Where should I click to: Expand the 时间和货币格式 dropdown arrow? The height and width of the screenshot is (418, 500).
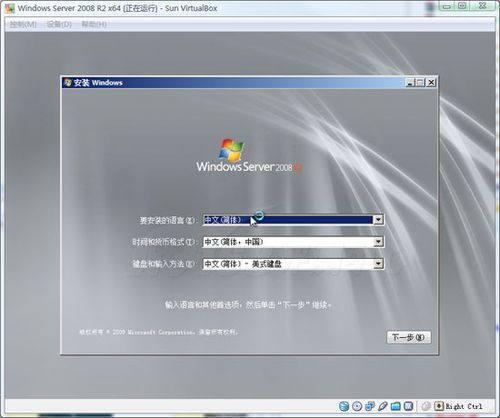pos(378,242)
